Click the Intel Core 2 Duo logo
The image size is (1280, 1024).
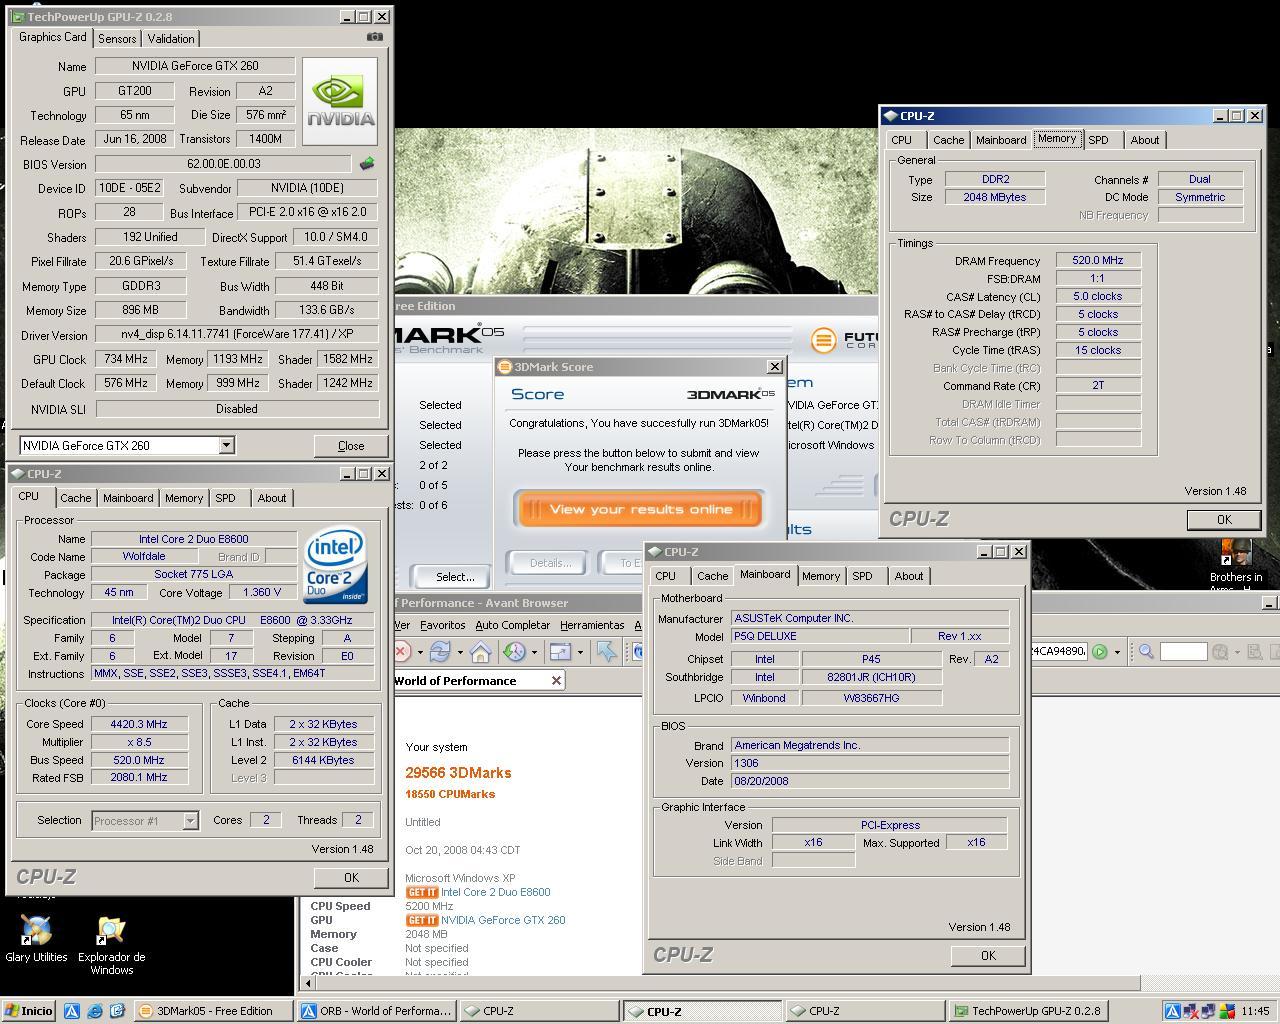tap(335, 565)
